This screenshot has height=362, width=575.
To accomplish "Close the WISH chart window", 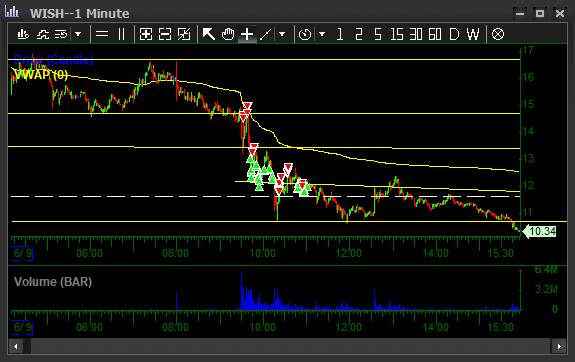I will click(560, 14).
